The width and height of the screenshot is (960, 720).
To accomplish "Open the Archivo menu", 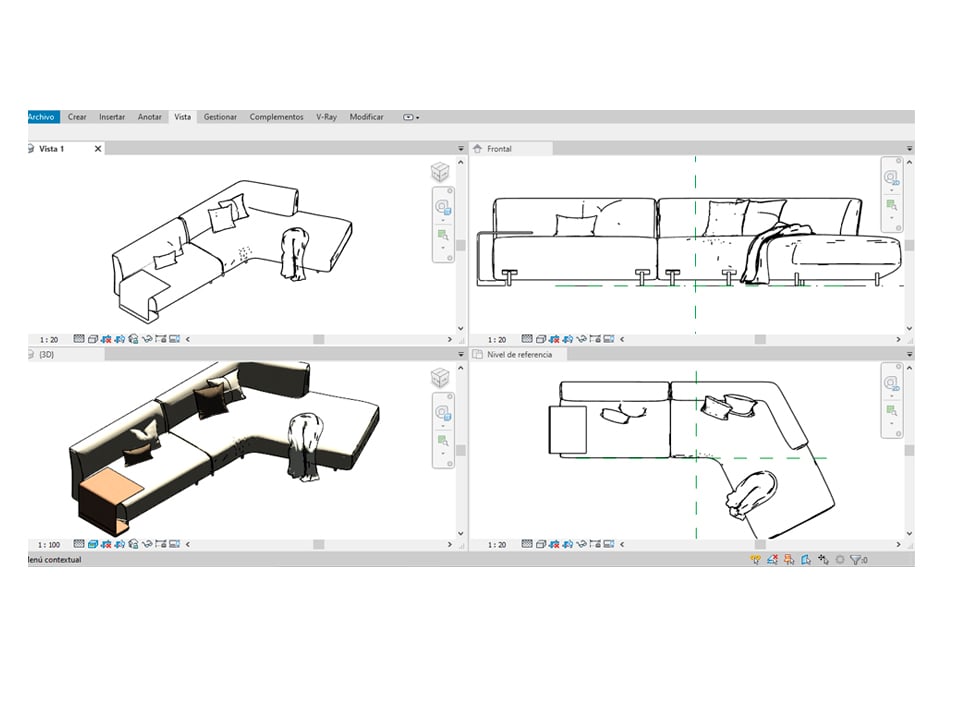I will click(x=43, y=117).
